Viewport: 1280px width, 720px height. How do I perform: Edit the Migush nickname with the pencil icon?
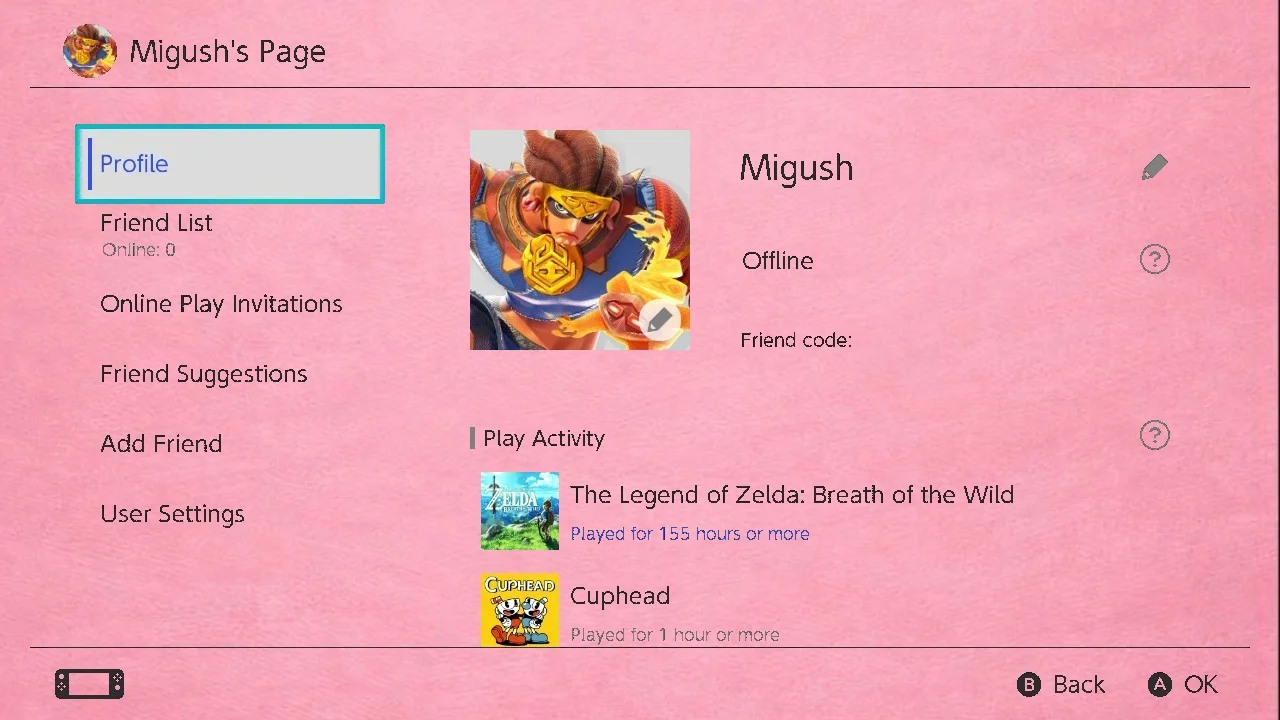(1154, 167)
